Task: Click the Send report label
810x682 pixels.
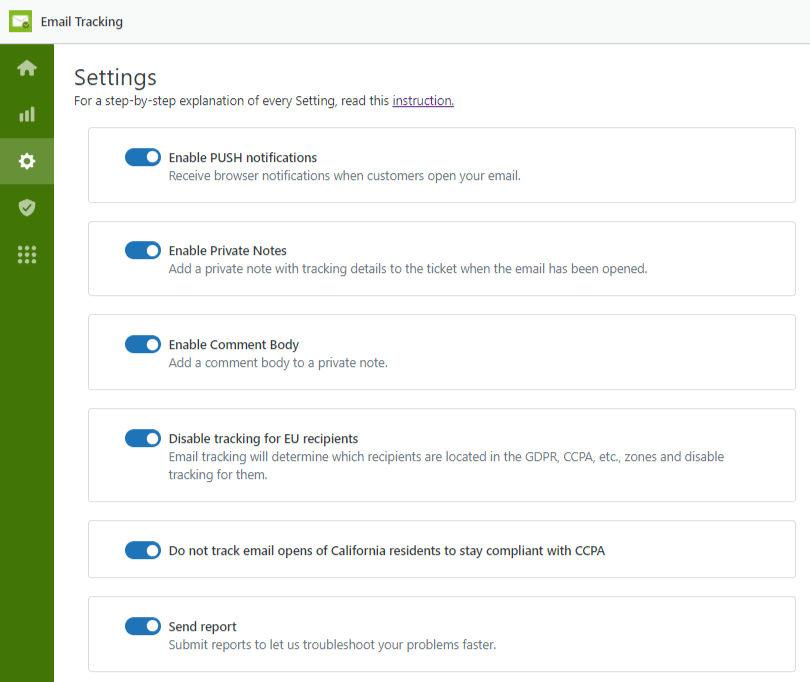Action: coord(202,627)
